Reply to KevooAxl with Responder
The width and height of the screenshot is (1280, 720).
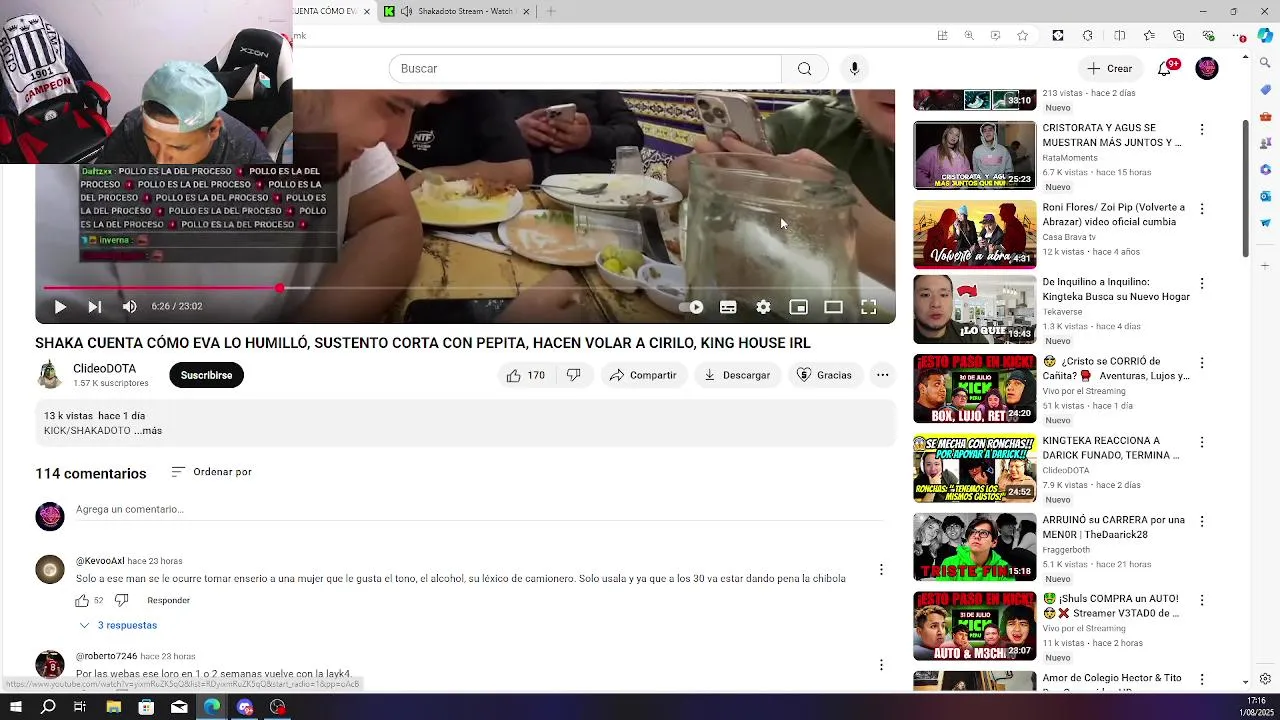(168, 600)
